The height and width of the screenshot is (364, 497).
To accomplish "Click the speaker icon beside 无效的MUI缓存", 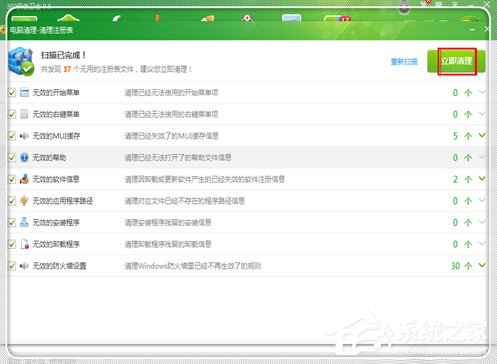I will [24, 136].
